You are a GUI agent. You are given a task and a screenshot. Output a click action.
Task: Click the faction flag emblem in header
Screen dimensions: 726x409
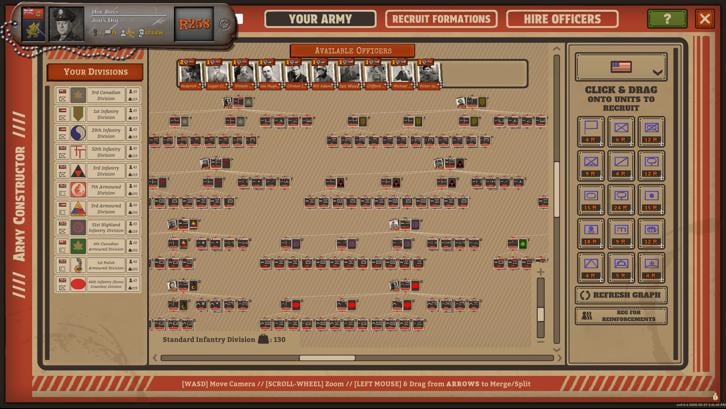point(33,24)
